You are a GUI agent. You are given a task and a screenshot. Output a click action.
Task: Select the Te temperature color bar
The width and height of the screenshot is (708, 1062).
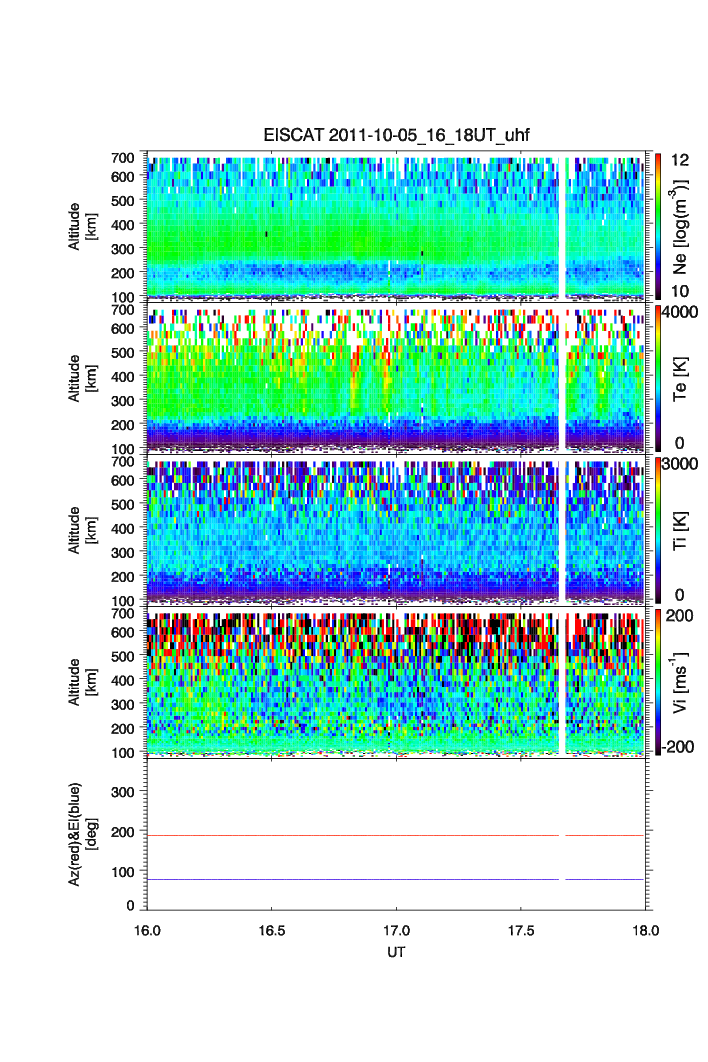pos(656,377)
